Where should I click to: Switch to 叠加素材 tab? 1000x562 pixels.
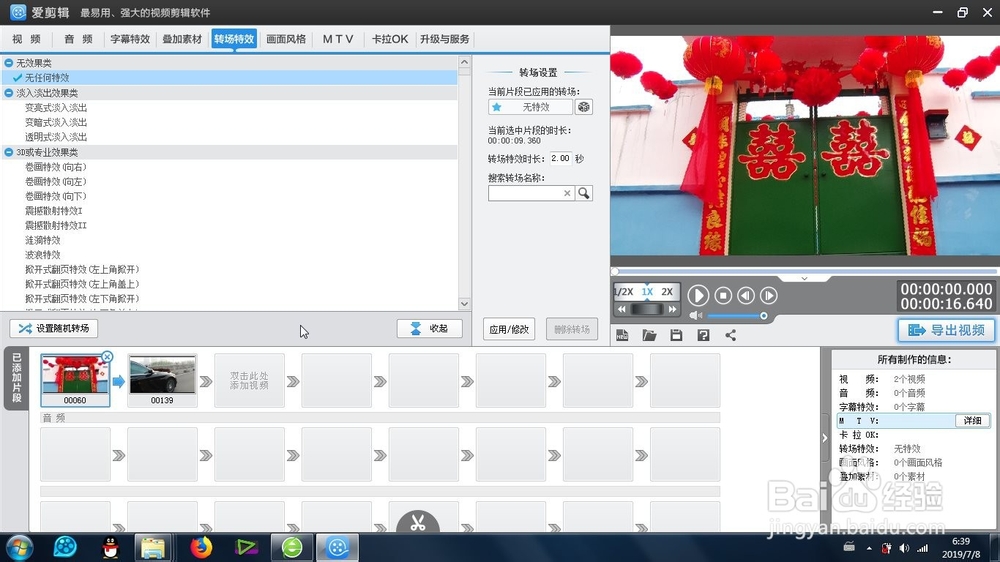coord(182,39)
